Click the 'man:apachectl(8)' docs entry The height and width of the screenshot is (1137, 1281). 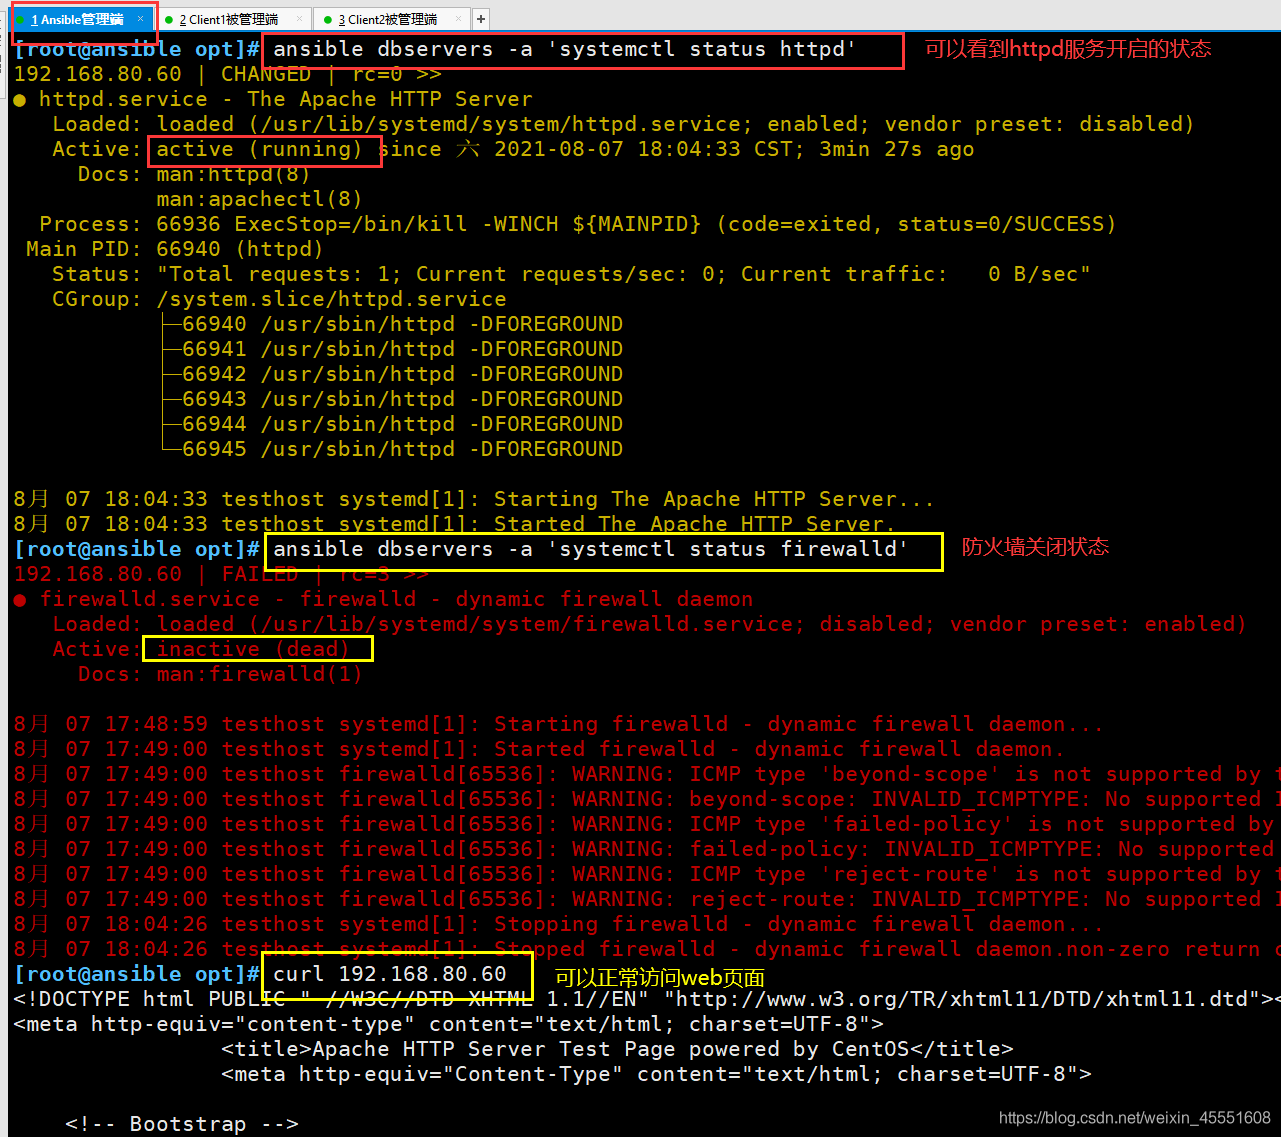(260, 199)
